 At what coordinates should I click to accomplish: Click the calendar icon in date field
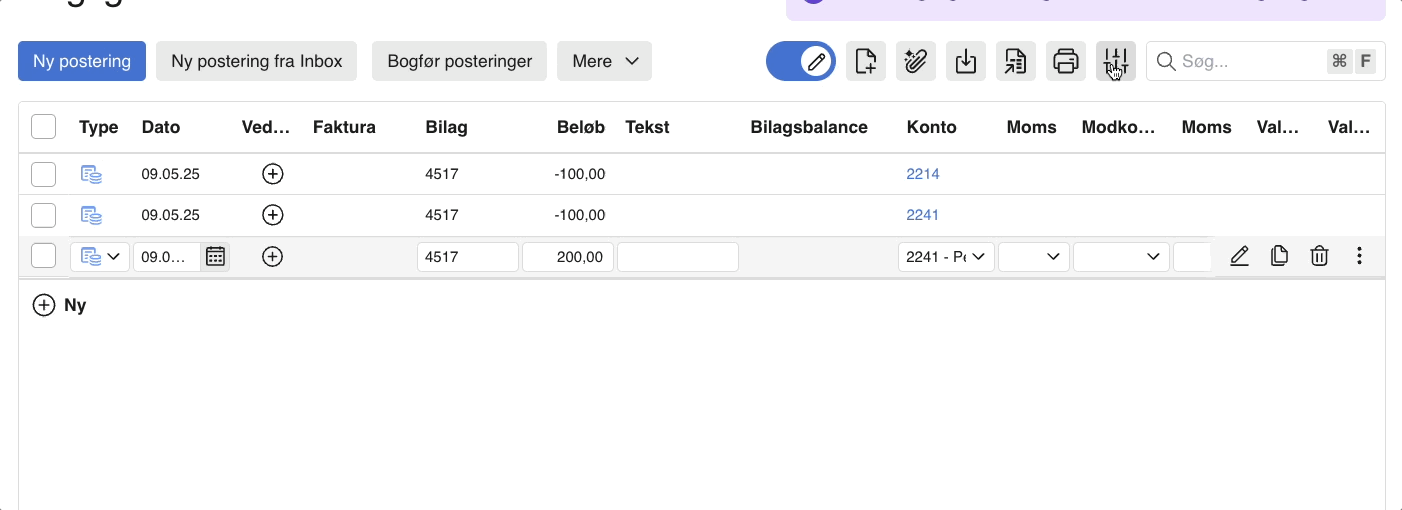[x=215, y=257]
